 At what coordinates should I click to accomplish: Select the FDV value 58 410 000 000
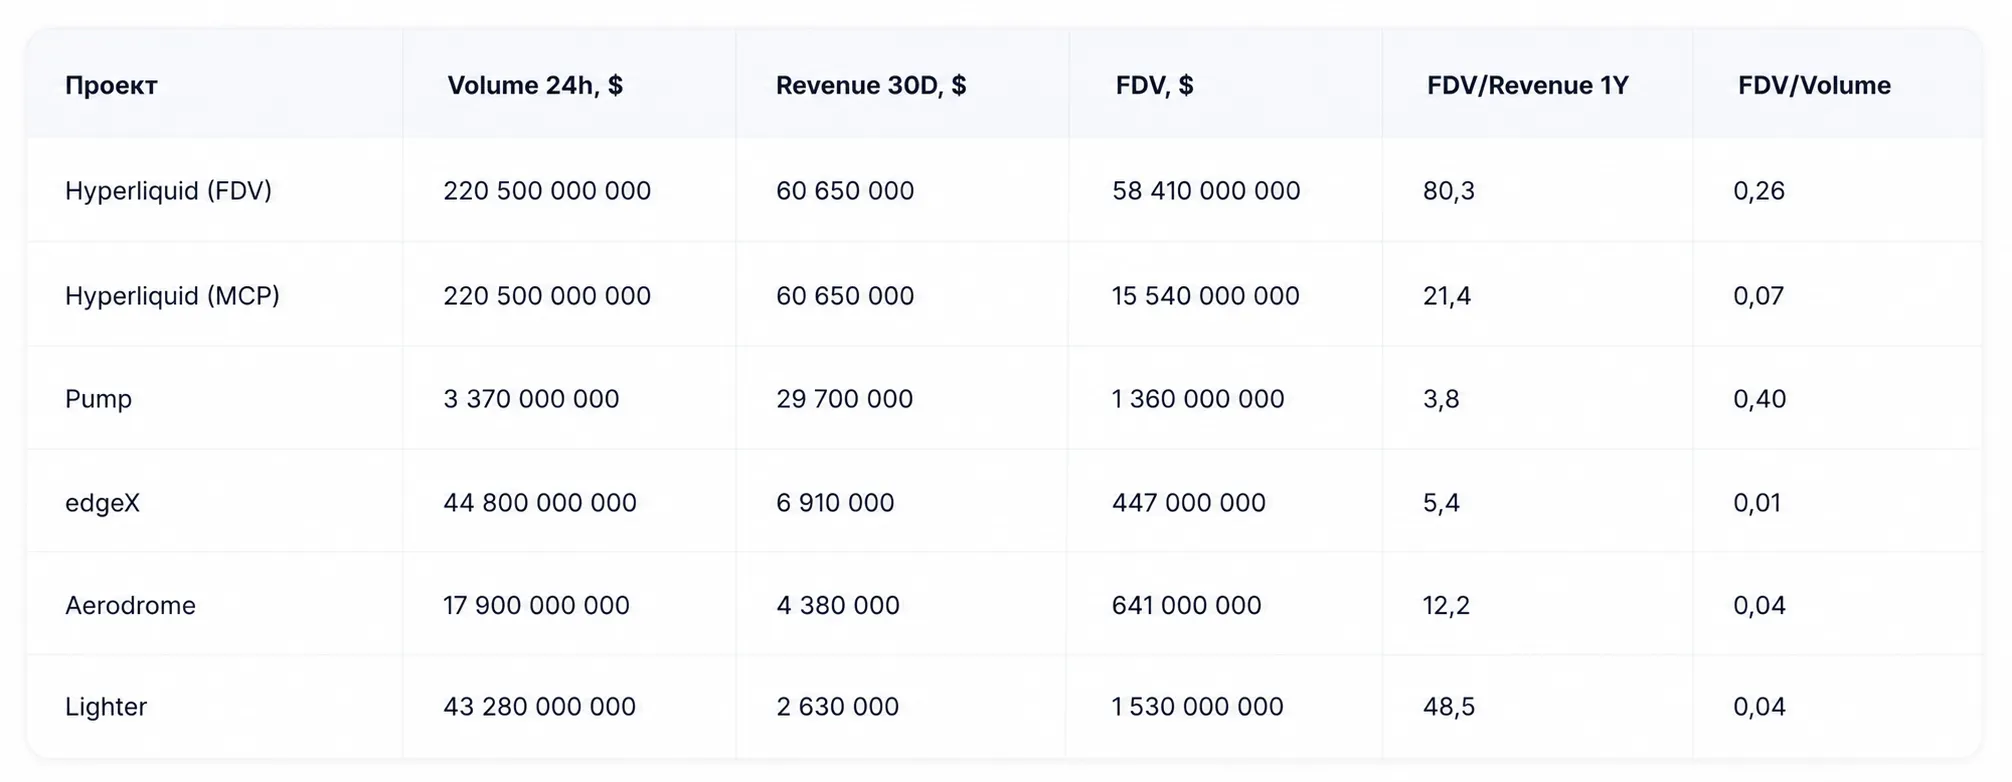pyautogui.click(x=1206, y=191)
